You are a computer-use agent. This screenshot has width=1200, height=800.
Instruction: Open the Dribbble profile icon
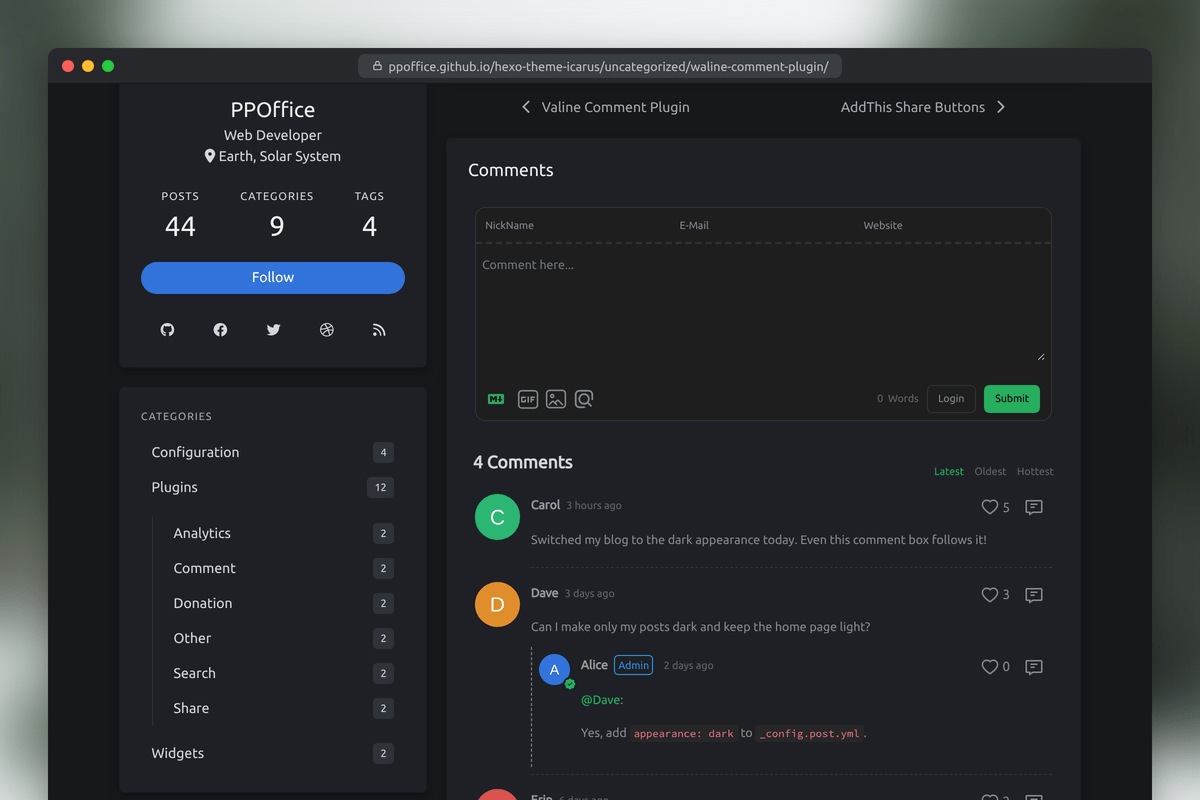point(327,330)
